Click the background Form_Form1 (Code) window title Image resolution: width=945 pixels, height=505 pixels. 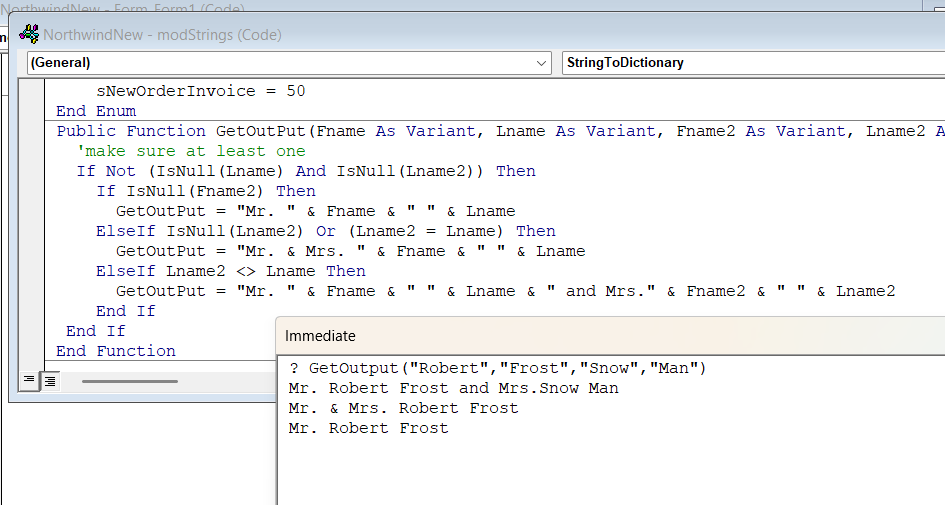click(123, 8)
